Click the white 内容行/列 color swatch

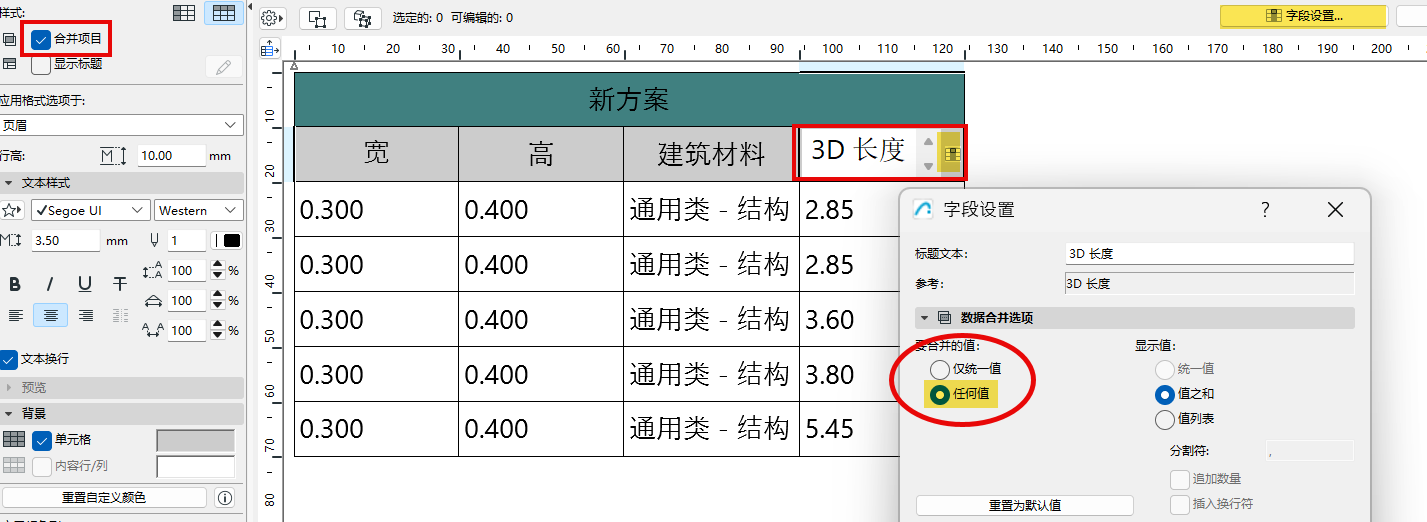point(195,467)
